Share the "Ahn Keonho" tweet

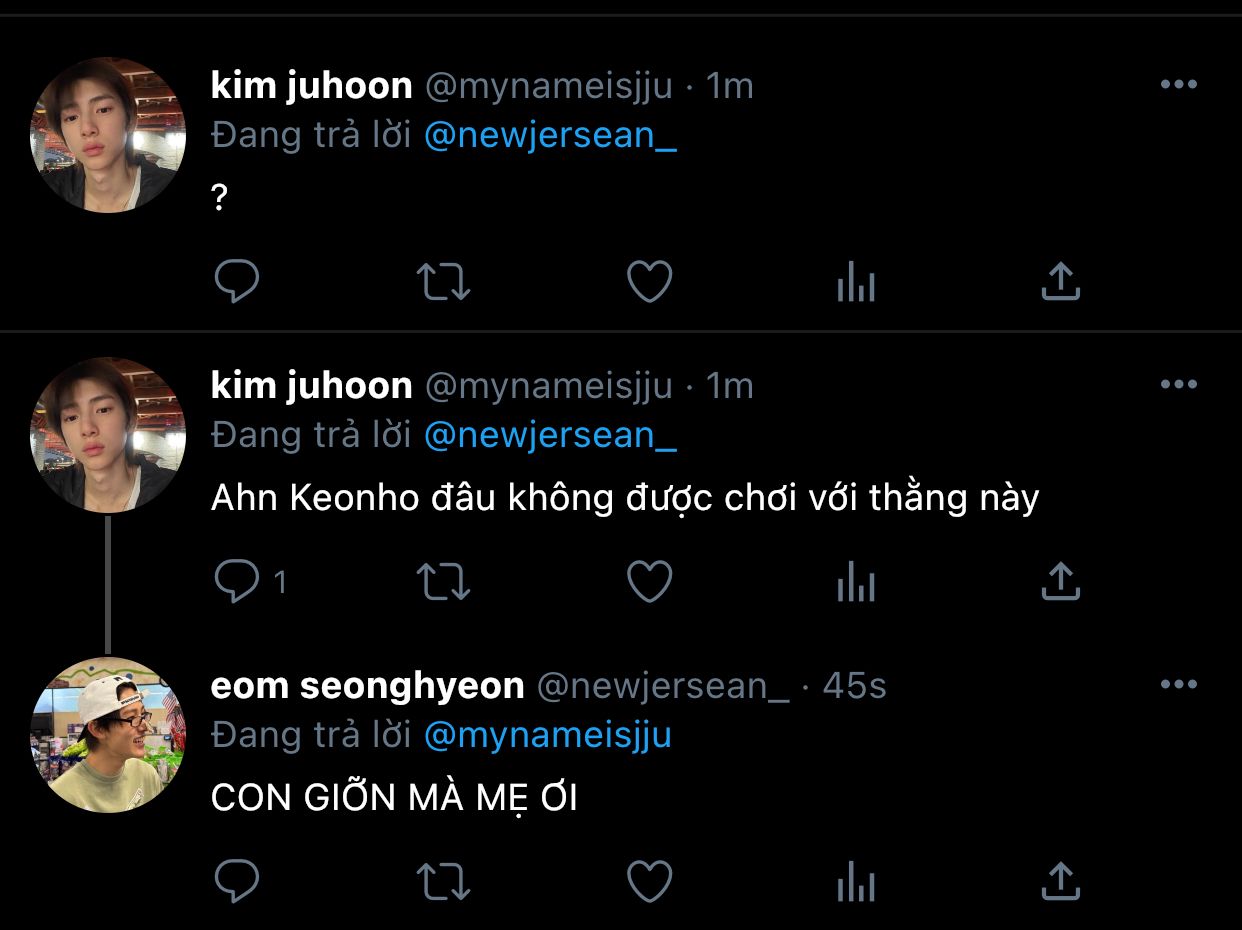1061,581
